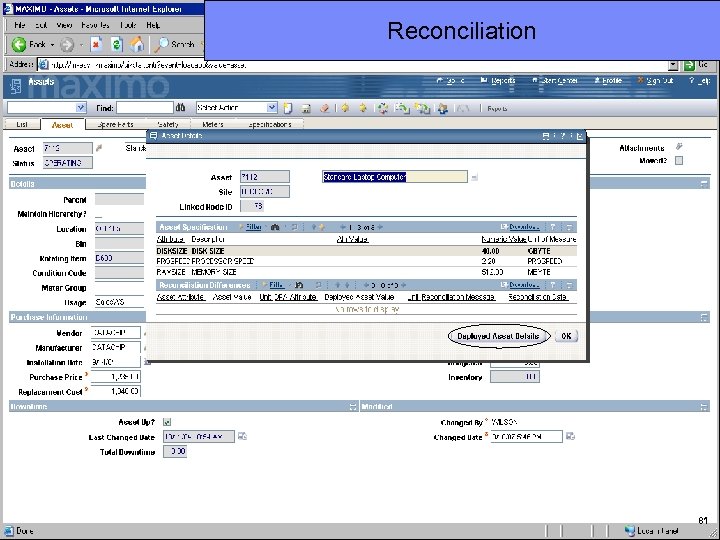Sort by Reconciliation Message column header
This screenshot has width=720, height=540.
tap(451, 297)
